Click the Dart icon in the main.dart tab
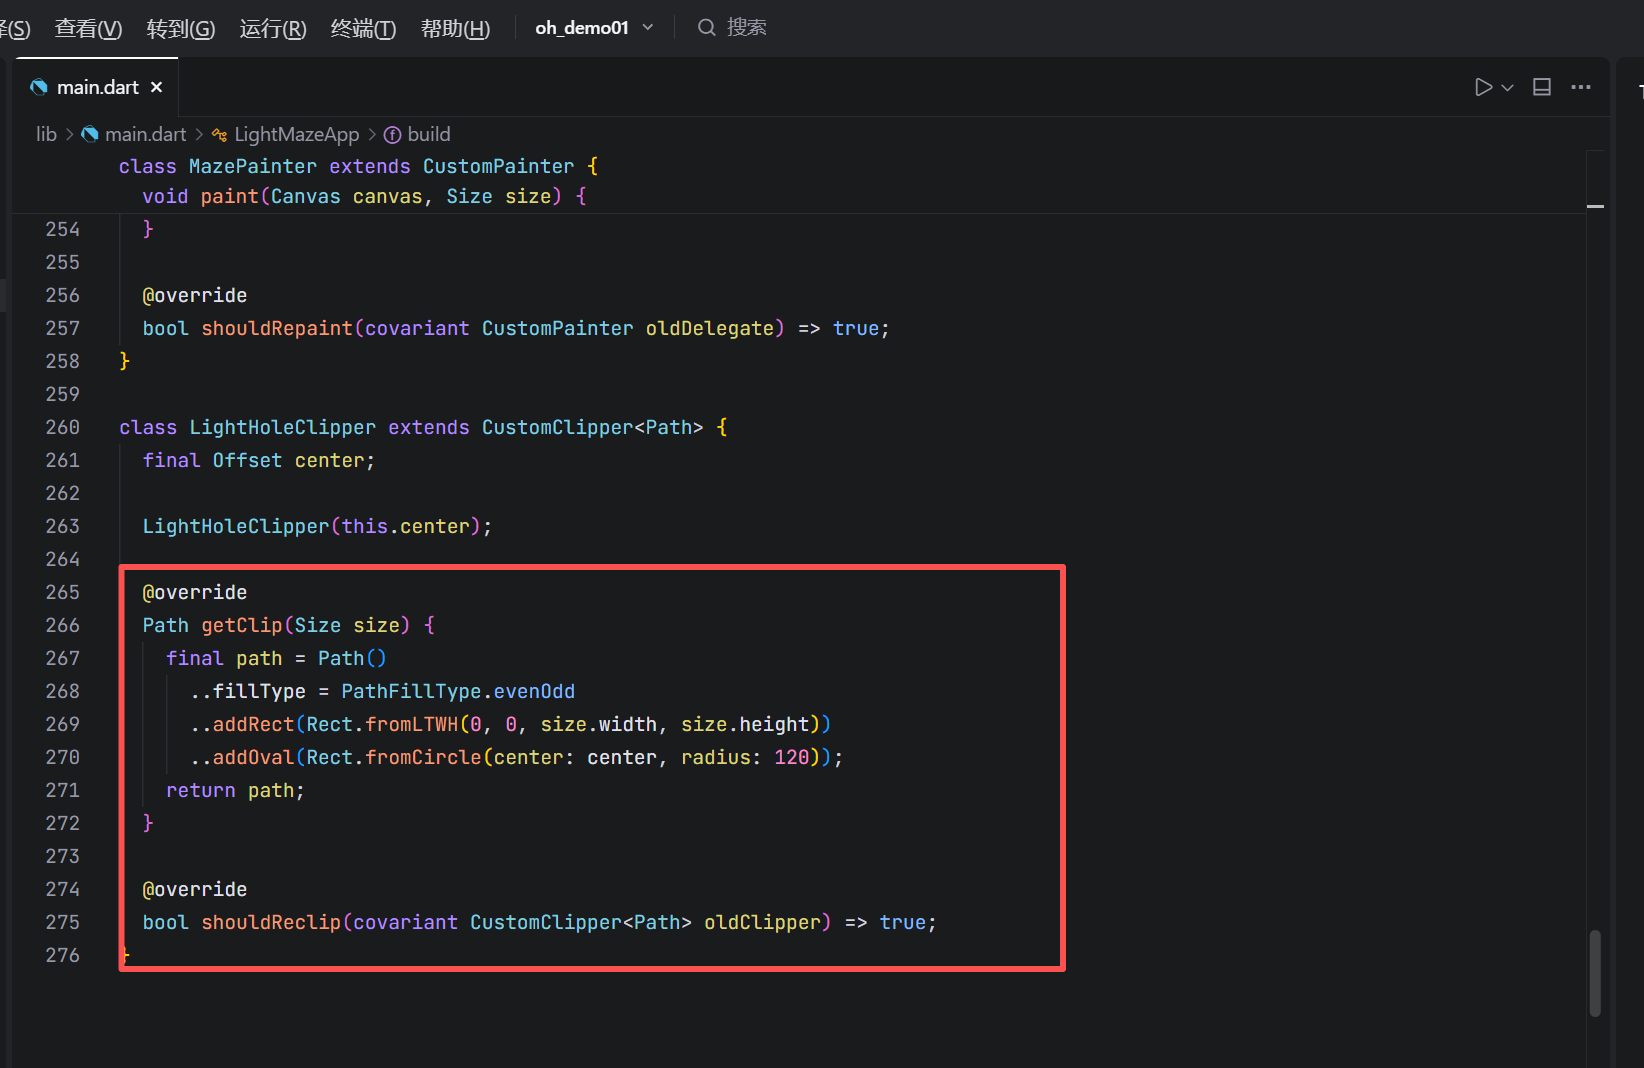This screenshot has width=1644, height=1068. click(39, 87)
